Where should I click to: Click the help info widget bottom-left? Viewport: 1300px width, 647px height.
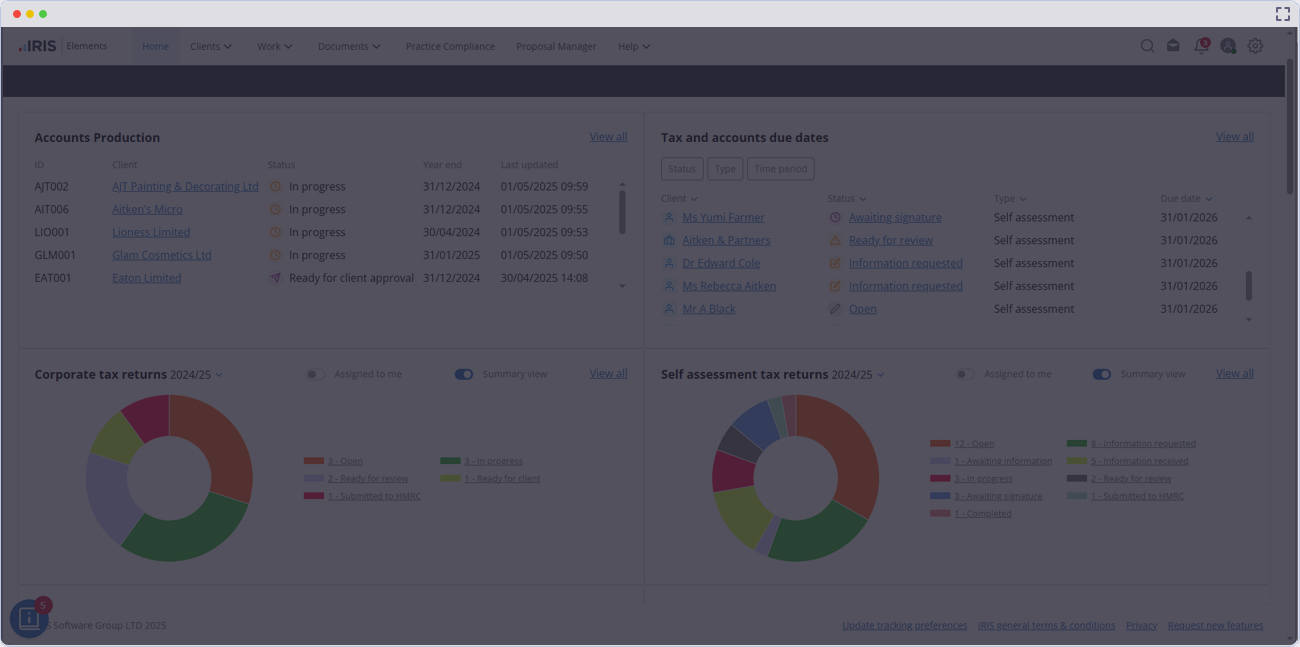click(x=28, y=618)
